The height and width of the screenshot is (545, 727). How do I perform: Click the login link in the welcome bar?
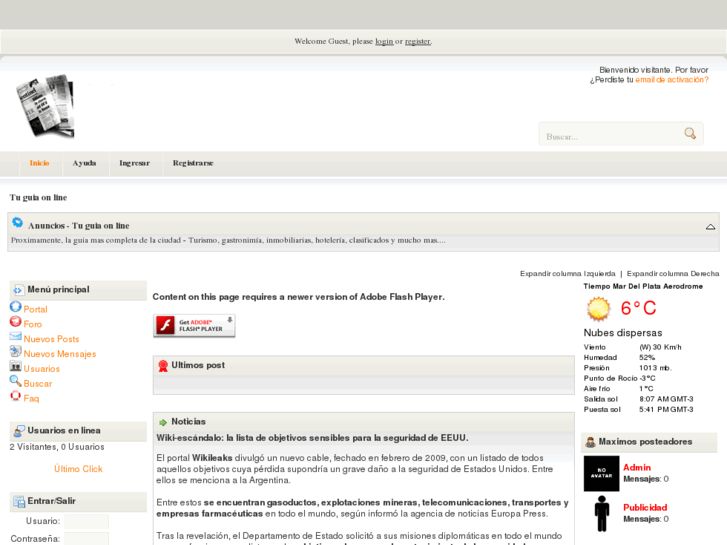384,41
